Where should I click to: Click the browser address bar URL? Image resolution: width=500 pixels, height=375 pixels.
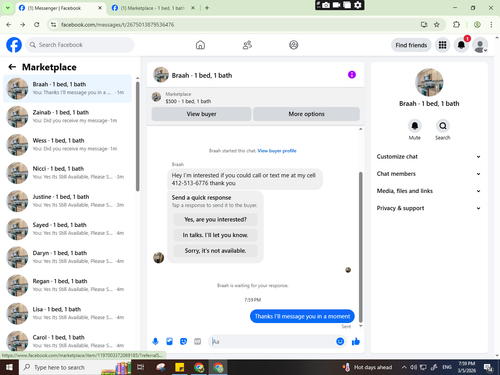pyautogui.click(x=118, y=25)
